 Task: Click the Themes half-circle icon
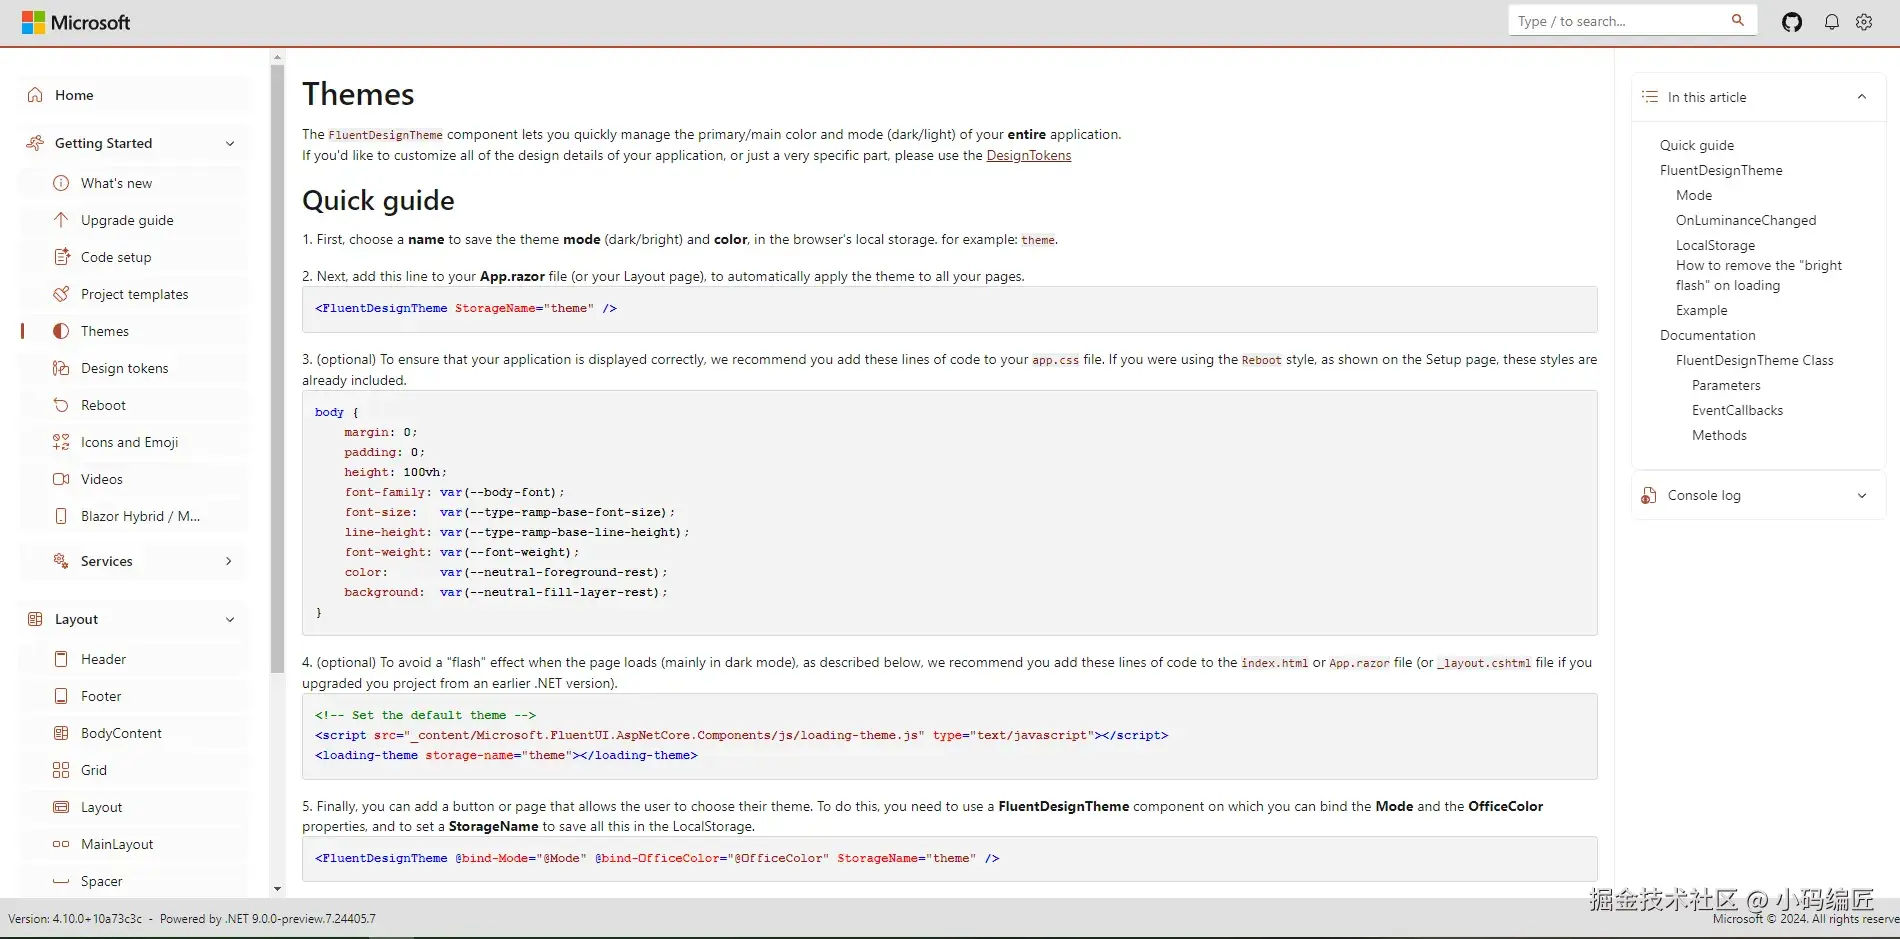click(61, 331)
